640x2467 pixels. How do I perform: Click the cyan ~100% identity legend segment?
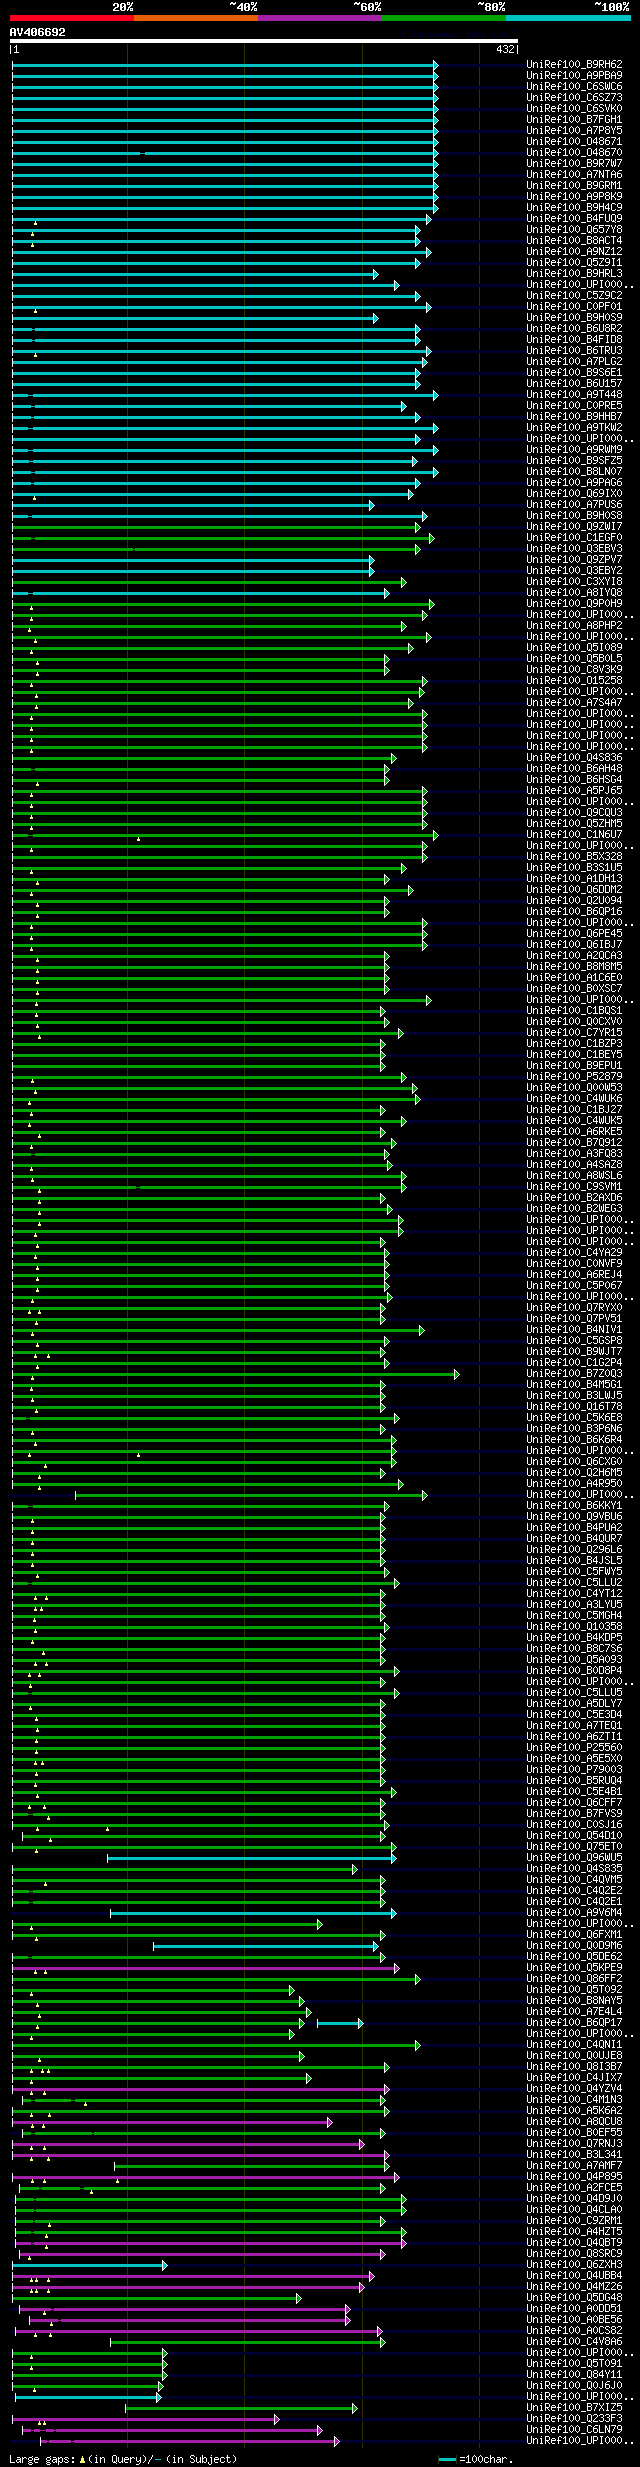coord(568,17)
